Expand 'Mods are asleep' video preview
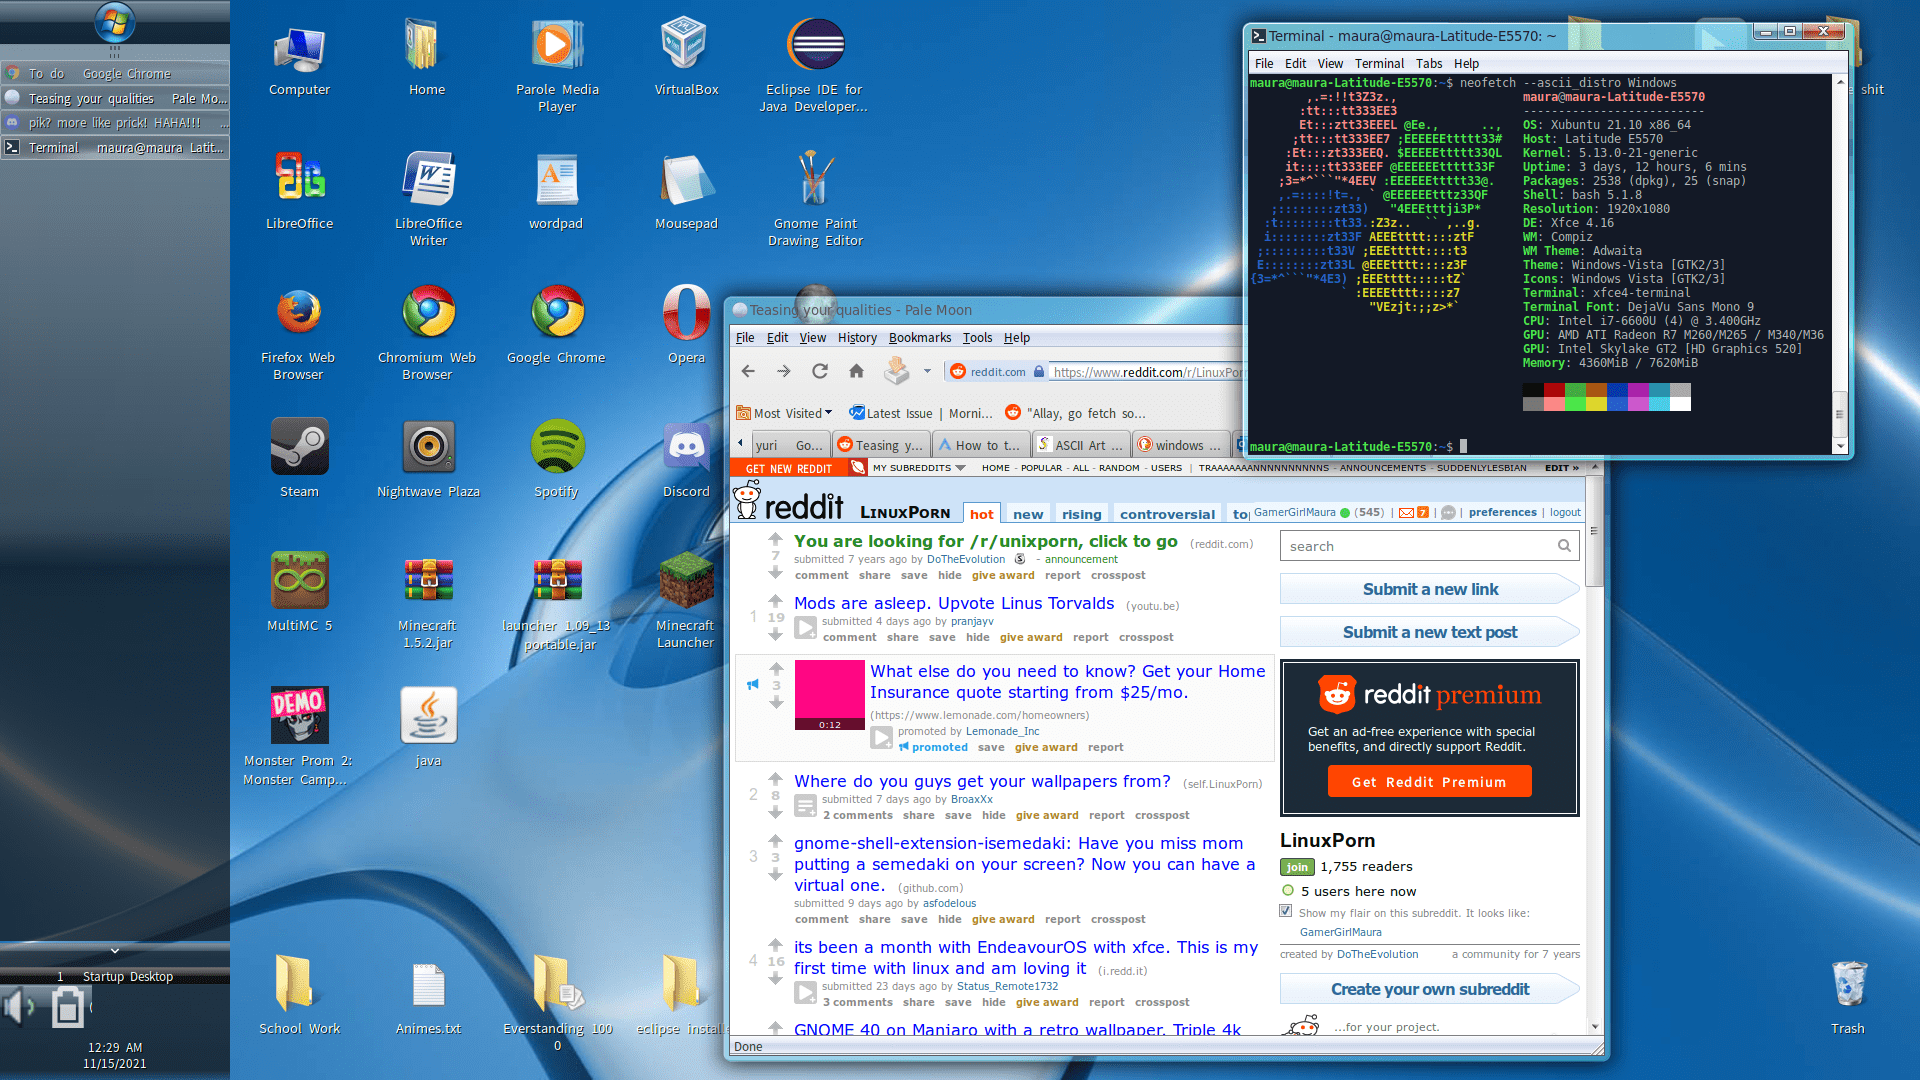The width and height of the screenshot is (1920, 1080). (x=805, y=628)
